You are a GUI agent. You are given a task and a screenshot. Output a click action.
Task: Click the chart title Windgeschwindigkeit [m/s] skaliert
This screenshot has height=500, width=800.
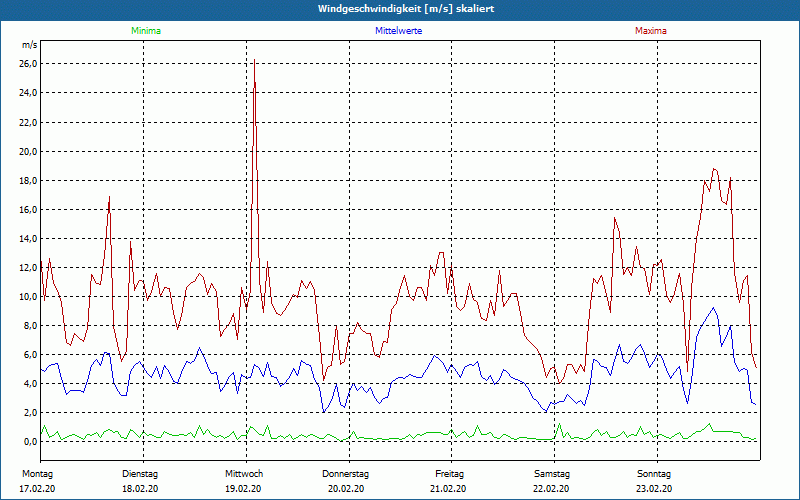(x=406, y=9)
